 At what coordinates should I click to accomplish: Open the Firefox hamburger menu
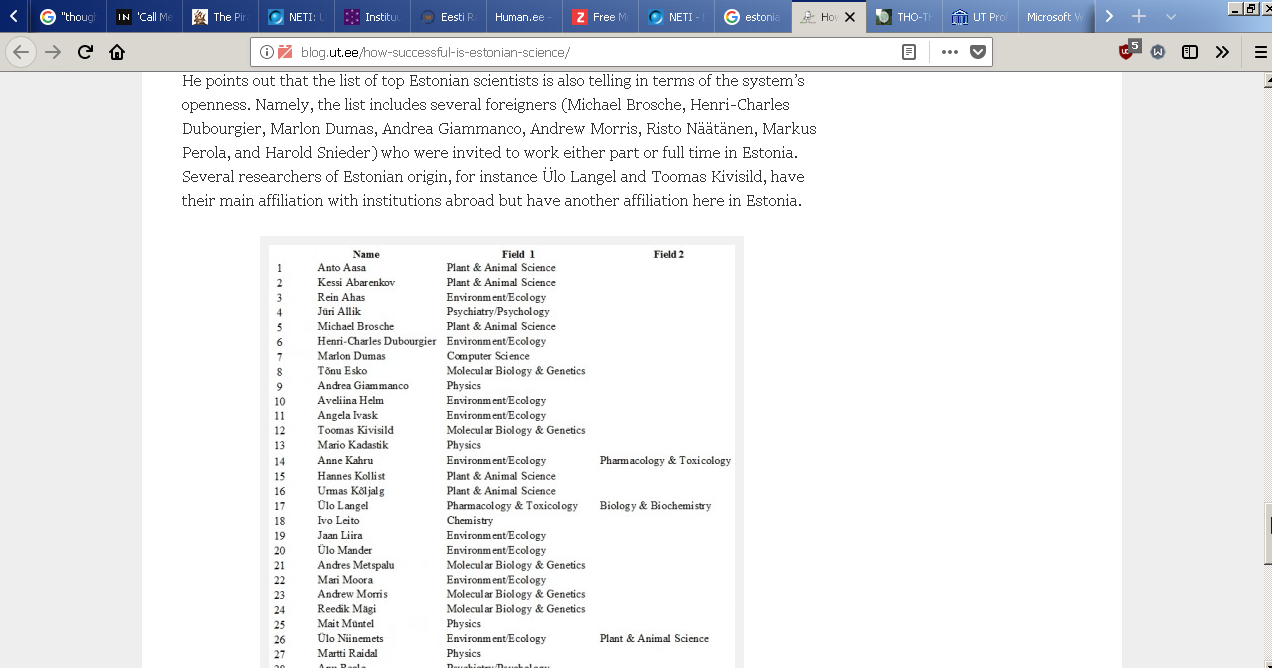click(1260, 52)
